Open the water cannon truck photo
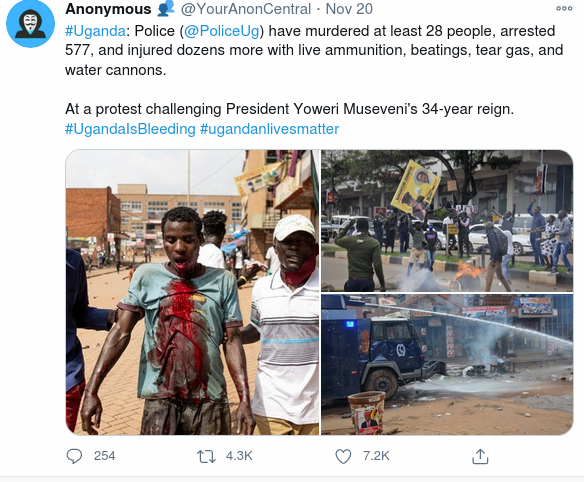584x482 pixels. 447,365
